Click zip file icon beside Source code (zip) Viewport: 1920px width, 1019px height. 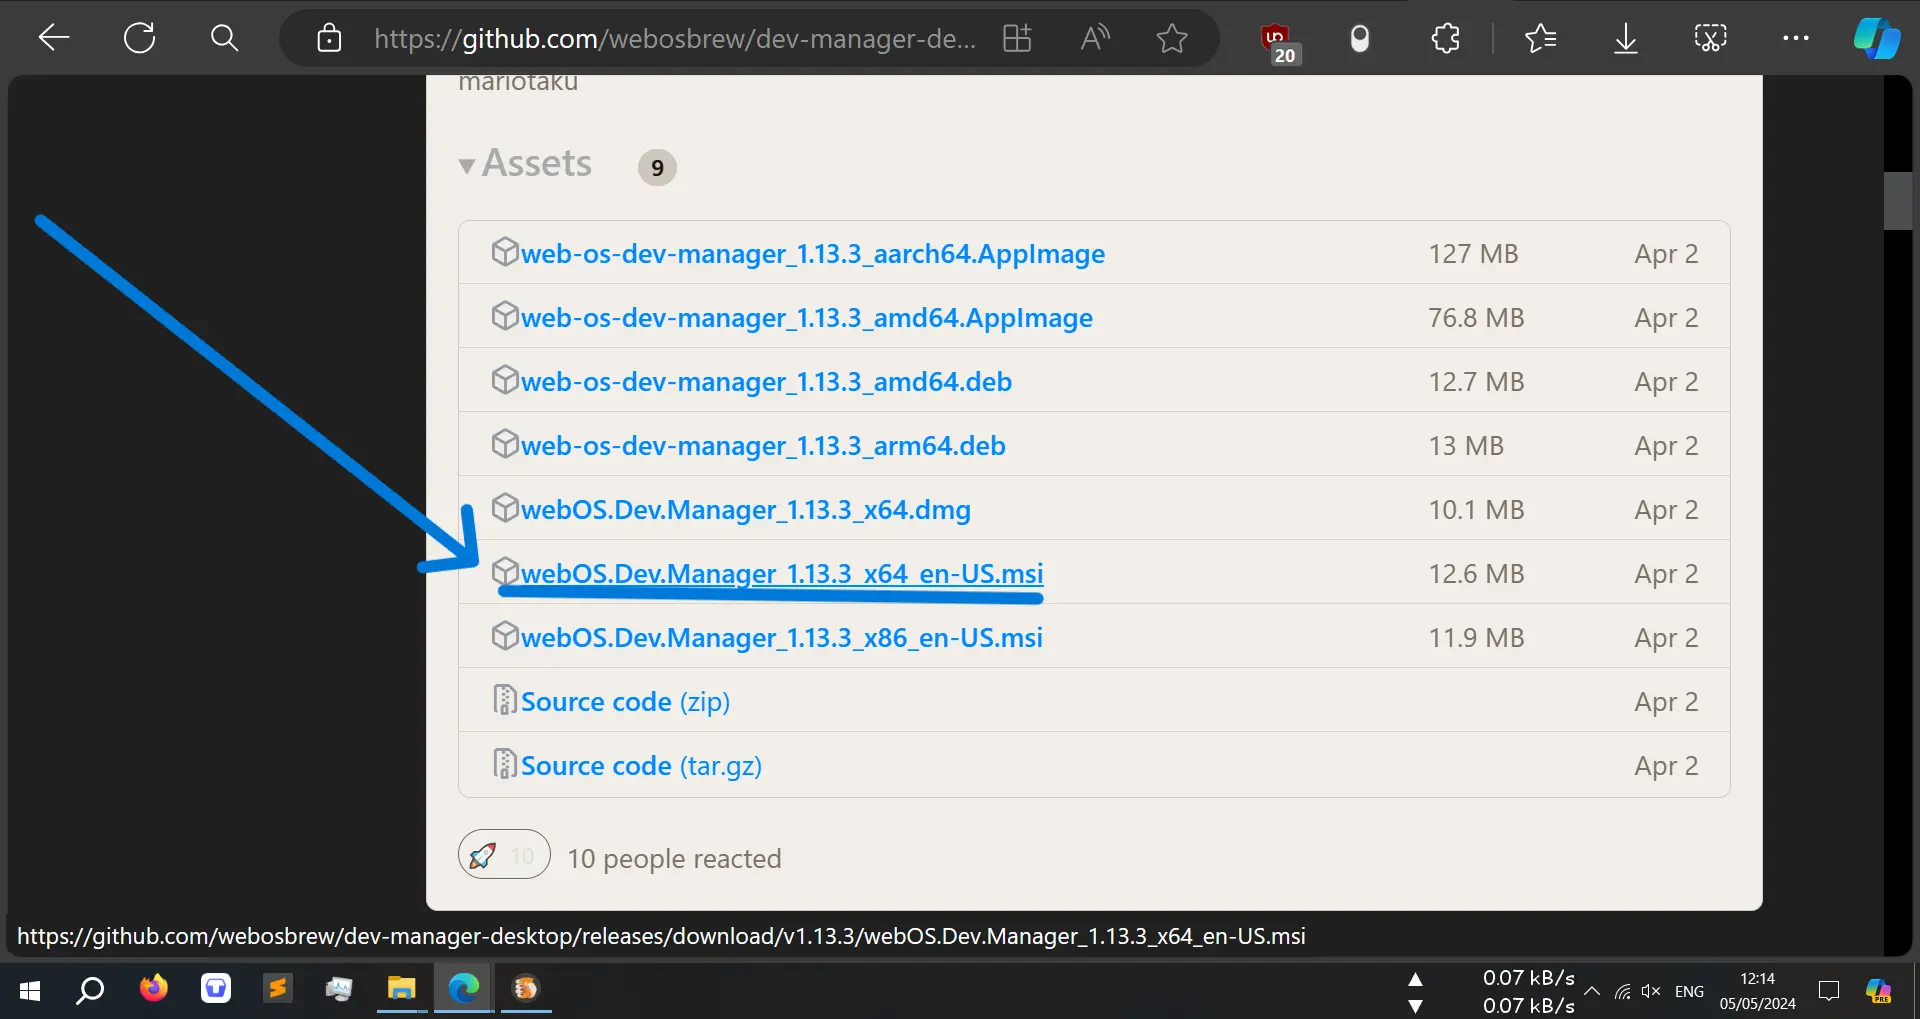pos(505,700)
